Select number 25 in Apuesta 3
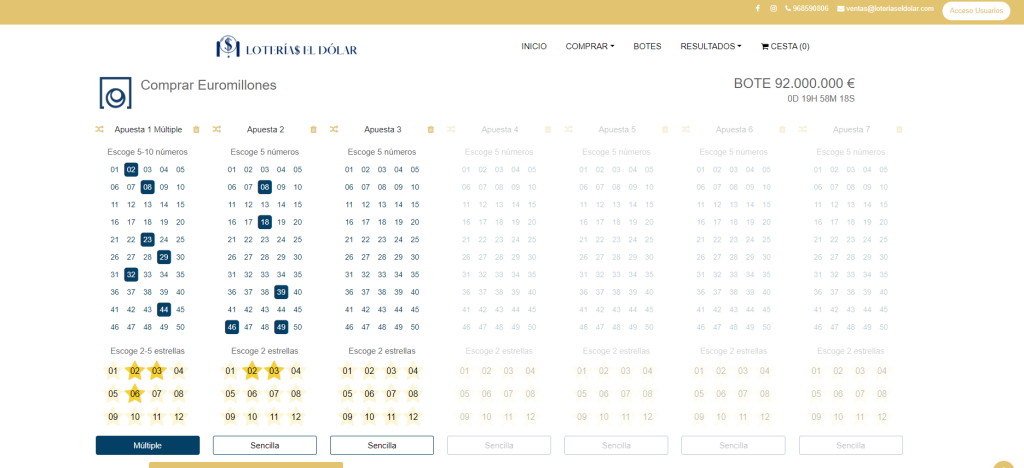The width and height of the screenshot is (1024, 468). tap(415, 240)
